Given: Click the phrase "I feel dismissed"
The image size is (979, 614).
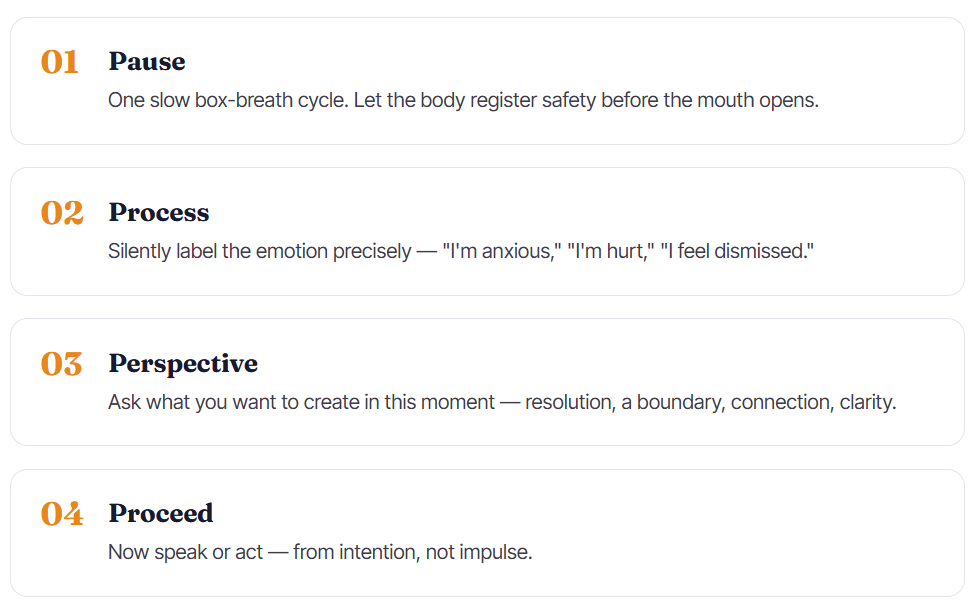Looking at the screenshot, I should point(737,251).
